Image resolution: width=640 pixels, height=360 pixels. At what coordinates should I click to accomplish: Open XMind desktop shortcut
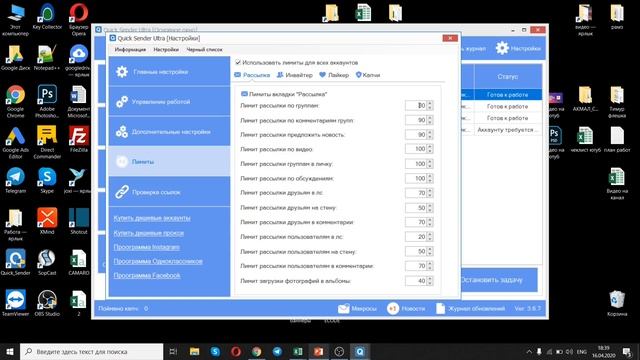(47, 221)
